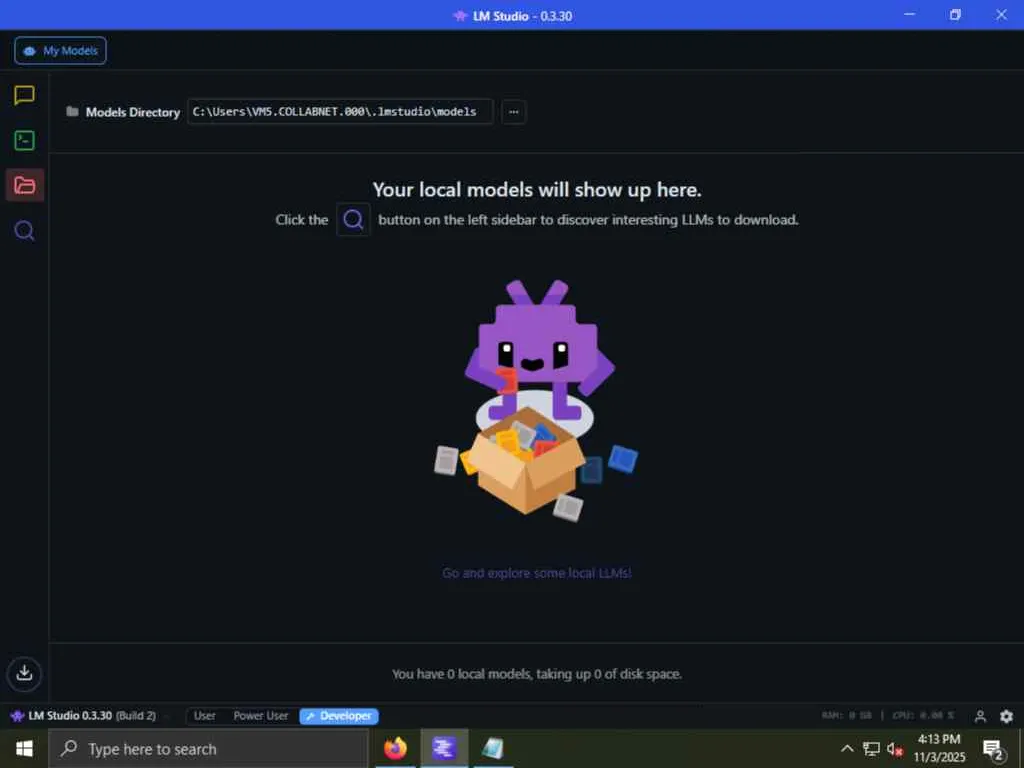Click 'Your local models will show up here' heading
The image size is (1024, 768).
pyautogui.click(x=537, y=190)
